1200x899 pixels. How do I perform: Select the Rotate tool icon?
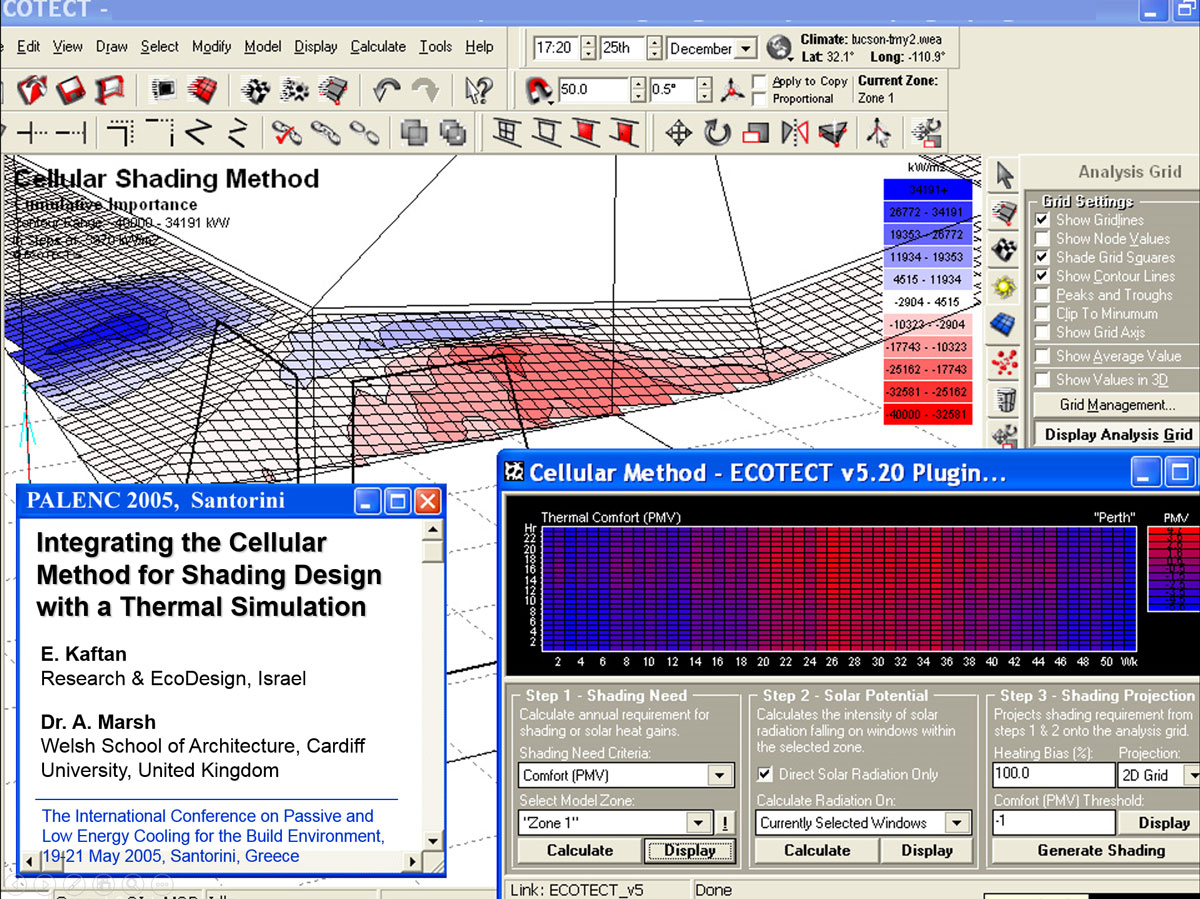pyautogui.click(x=716, y=132)
